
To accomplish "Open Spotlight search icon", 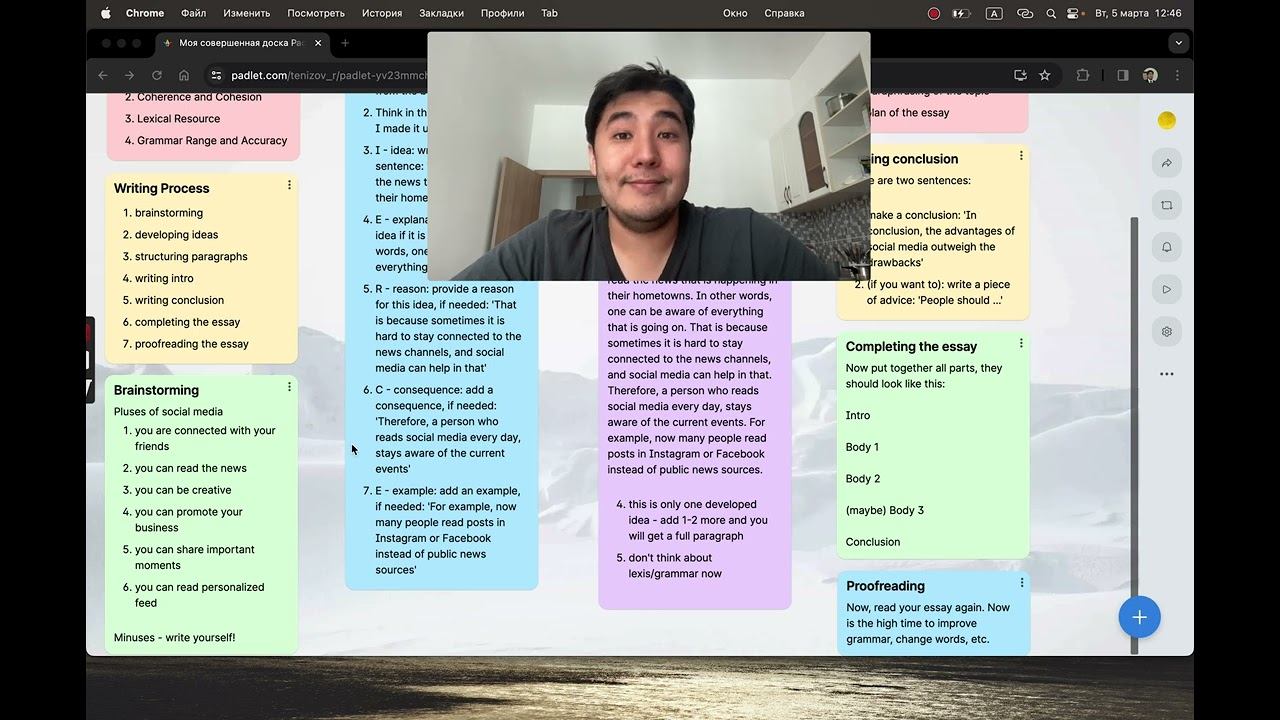I will coord(1051,13).
